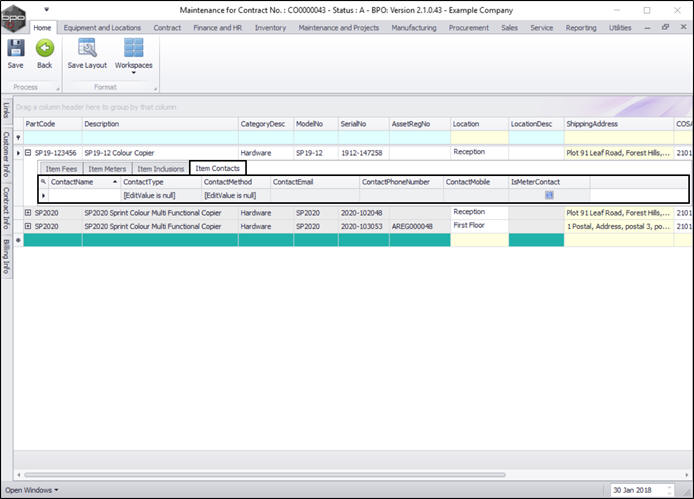Click the filter row funnel icon
This screenshot has width=694, height=499.
coord(18,138)
